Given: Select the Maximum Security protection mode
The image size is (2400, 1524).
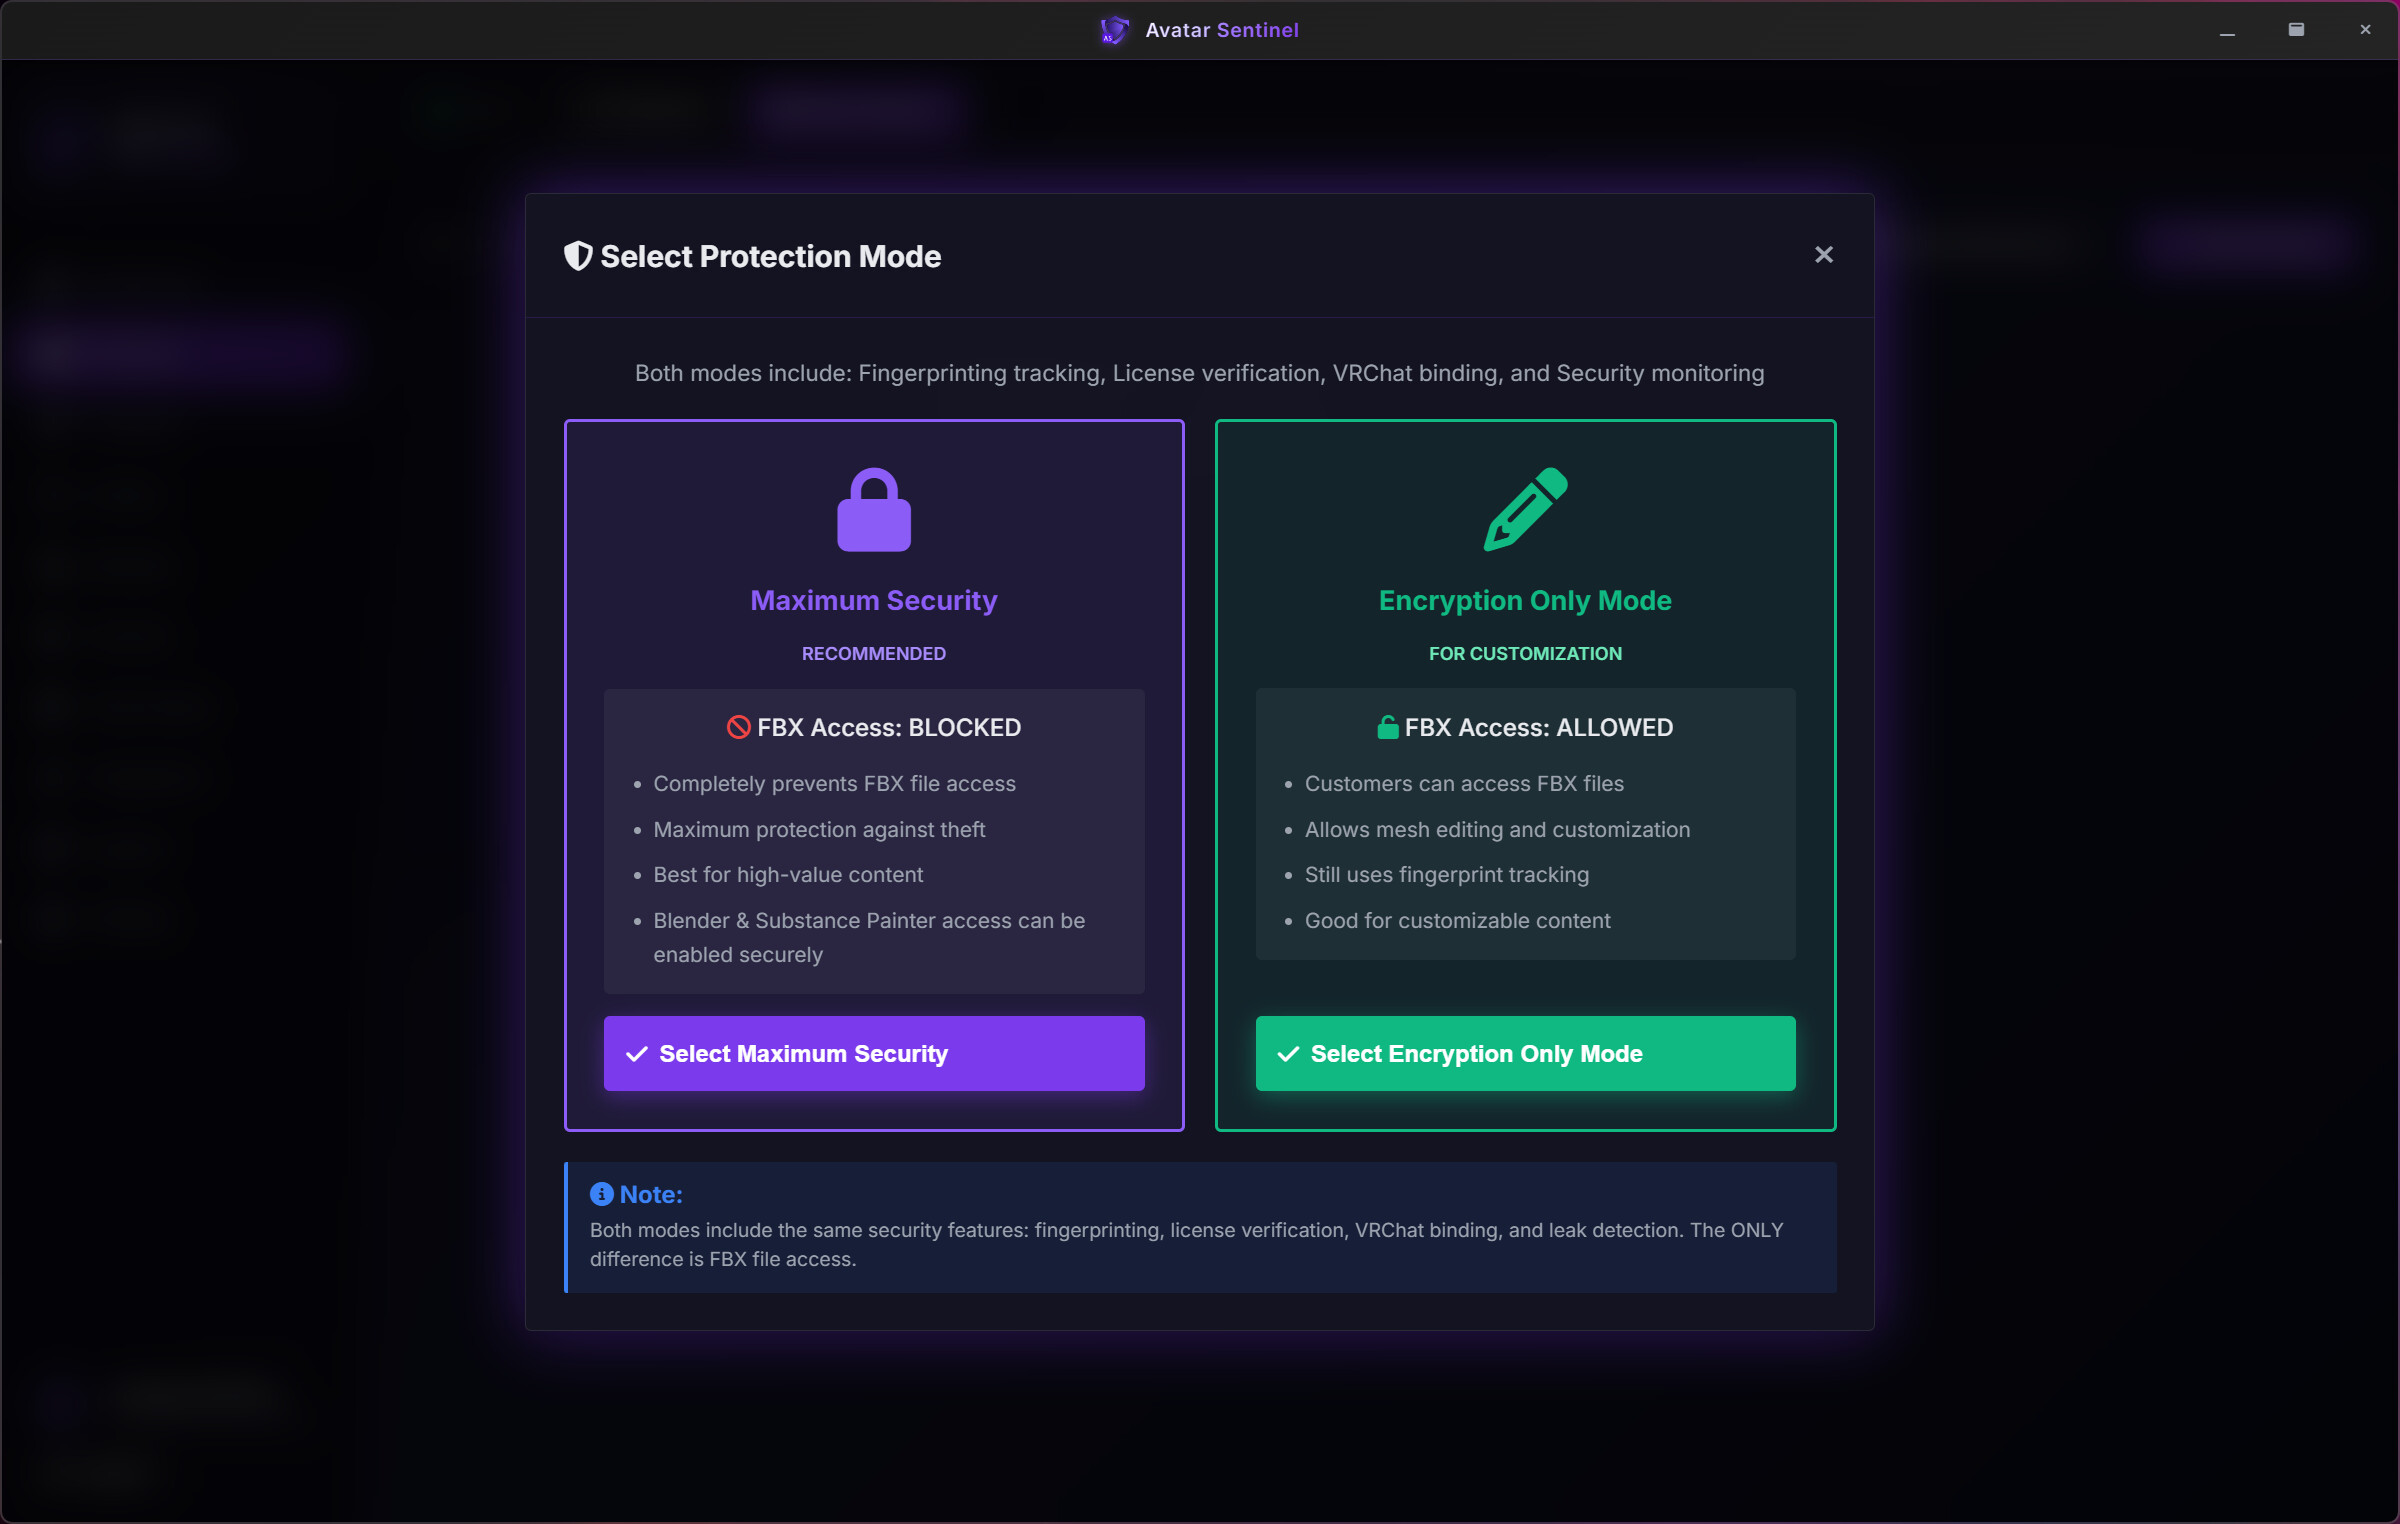Looking at the screenshot, I should click(x=873, y=1053).
